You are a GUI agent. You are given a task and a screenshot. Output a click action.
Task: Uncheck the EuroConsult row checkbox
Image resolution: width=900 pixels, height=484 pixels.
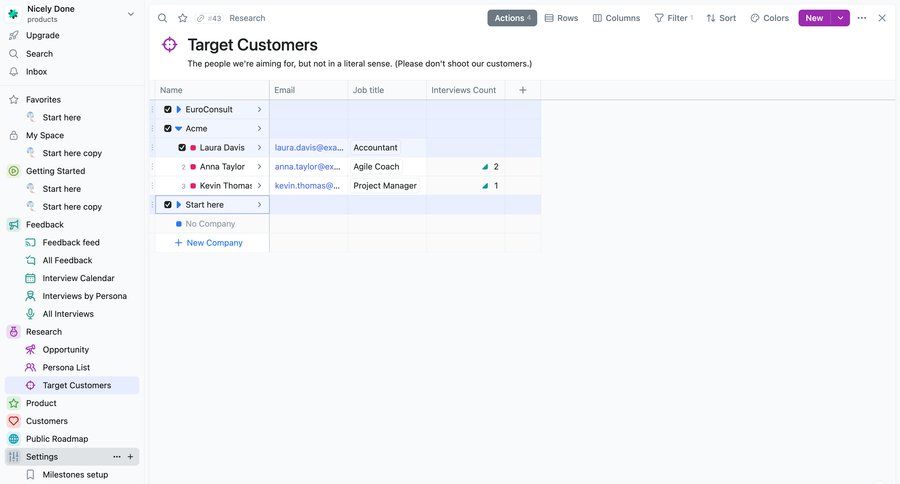168,109
